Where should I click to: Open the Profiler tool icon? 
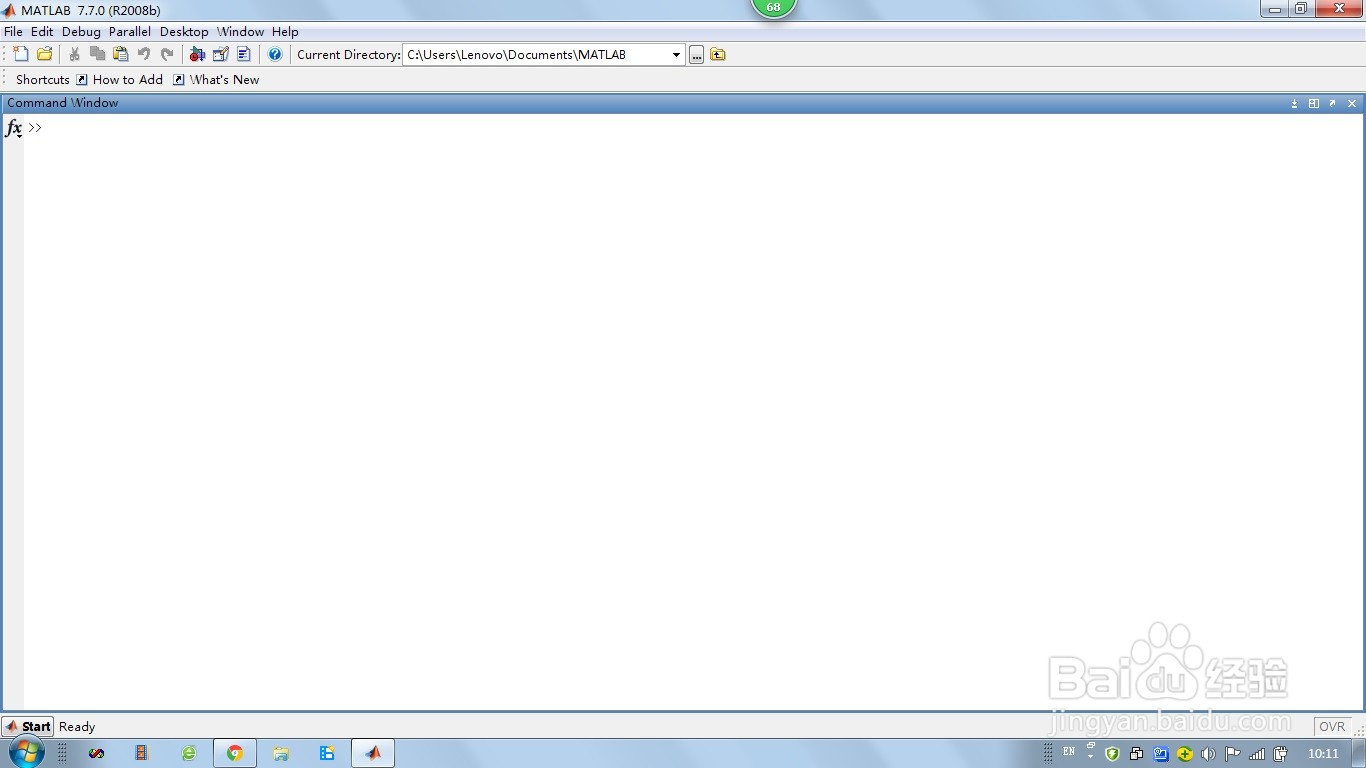243,54
